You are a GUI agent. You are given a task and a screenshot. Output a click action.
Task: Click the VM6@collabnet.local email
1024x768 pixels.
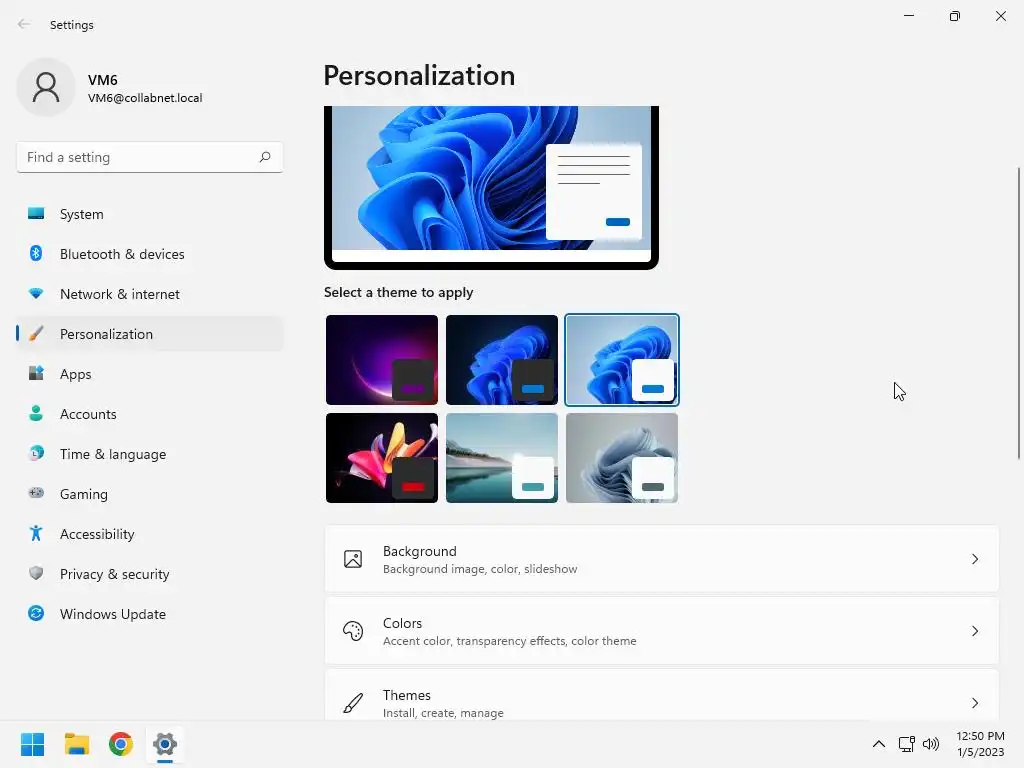coord(145,98)
